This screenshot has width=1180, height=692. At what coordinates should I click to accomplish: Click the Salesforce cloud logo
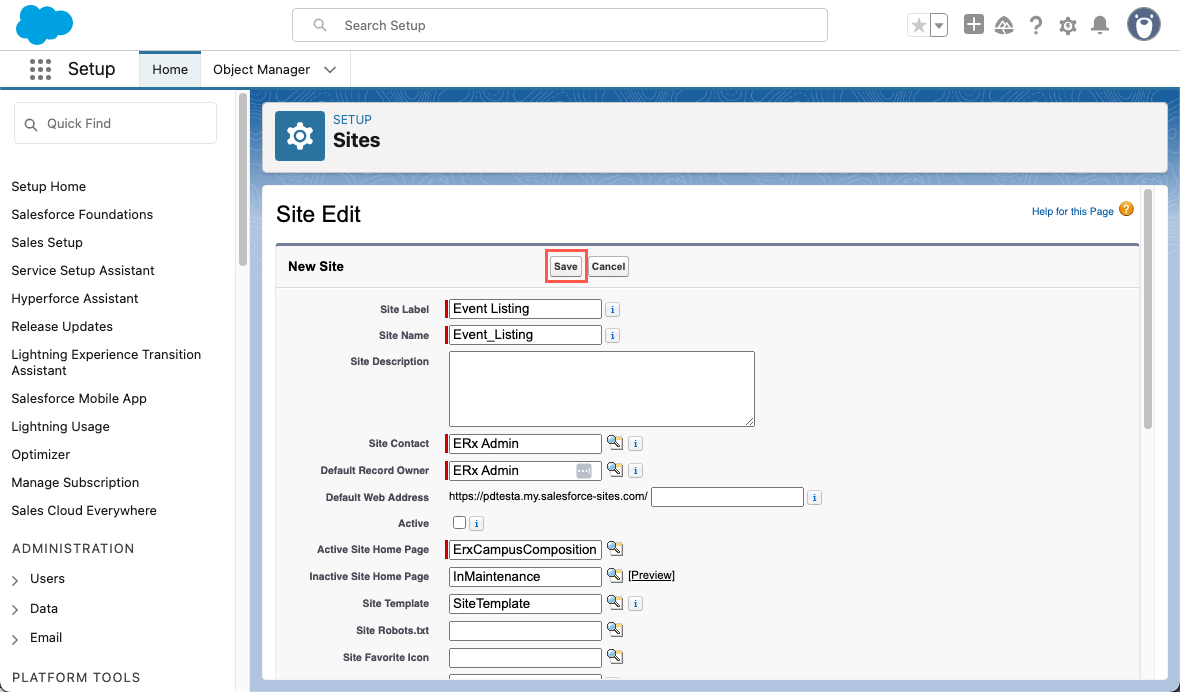point(45,25)
